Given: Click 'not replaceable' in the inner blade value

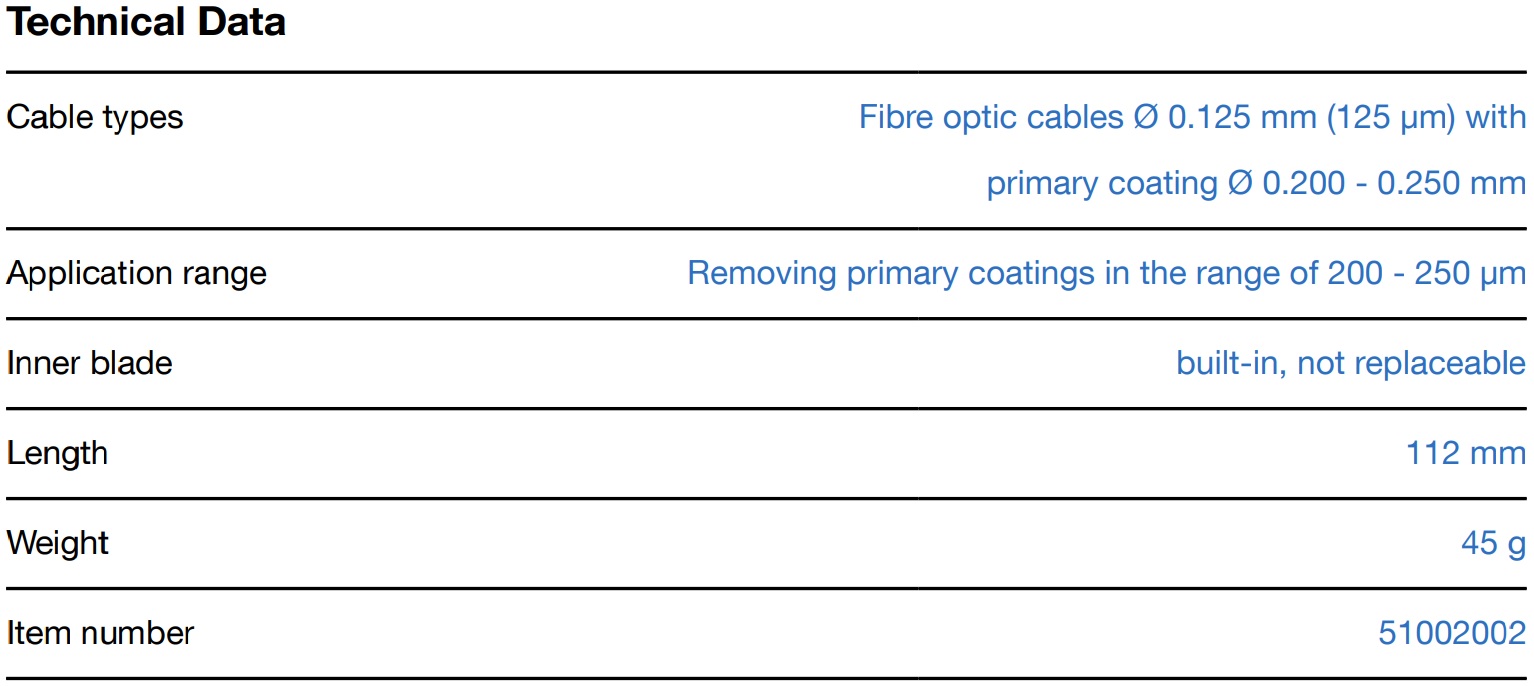Looking at the screenshot, I should coord(1411,363).
